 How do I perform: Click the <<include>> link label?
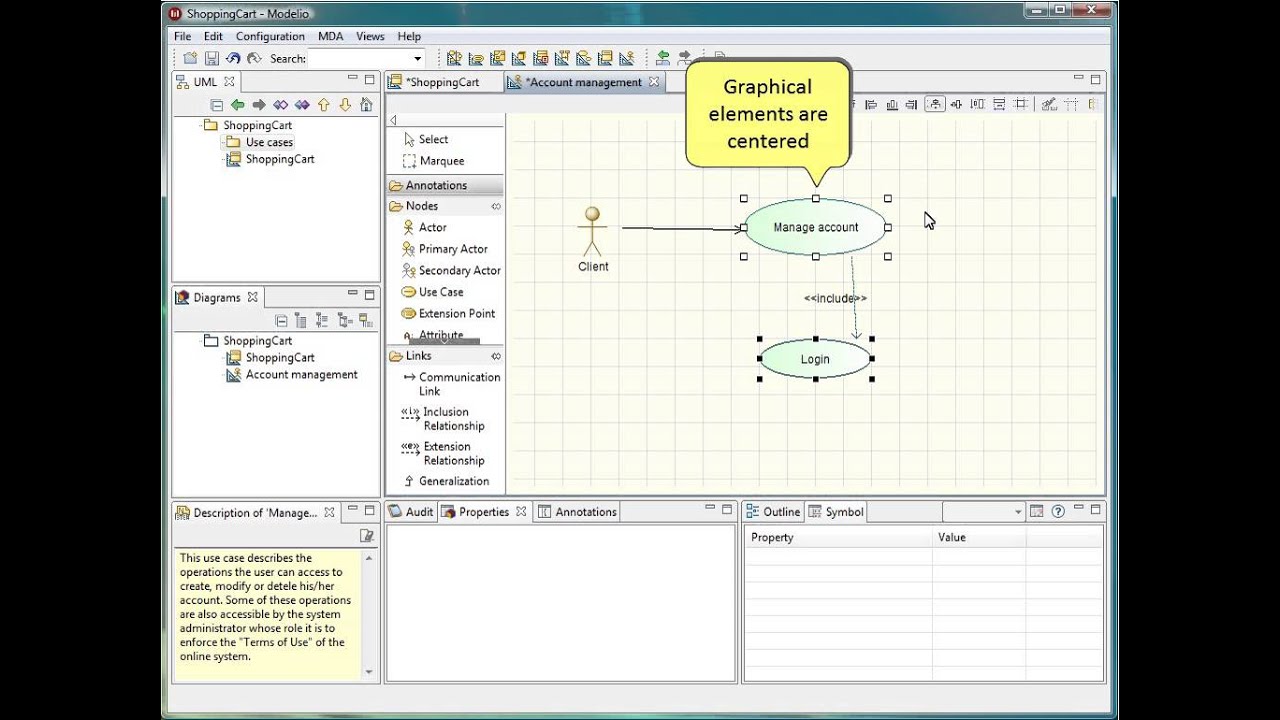[835, 298]
